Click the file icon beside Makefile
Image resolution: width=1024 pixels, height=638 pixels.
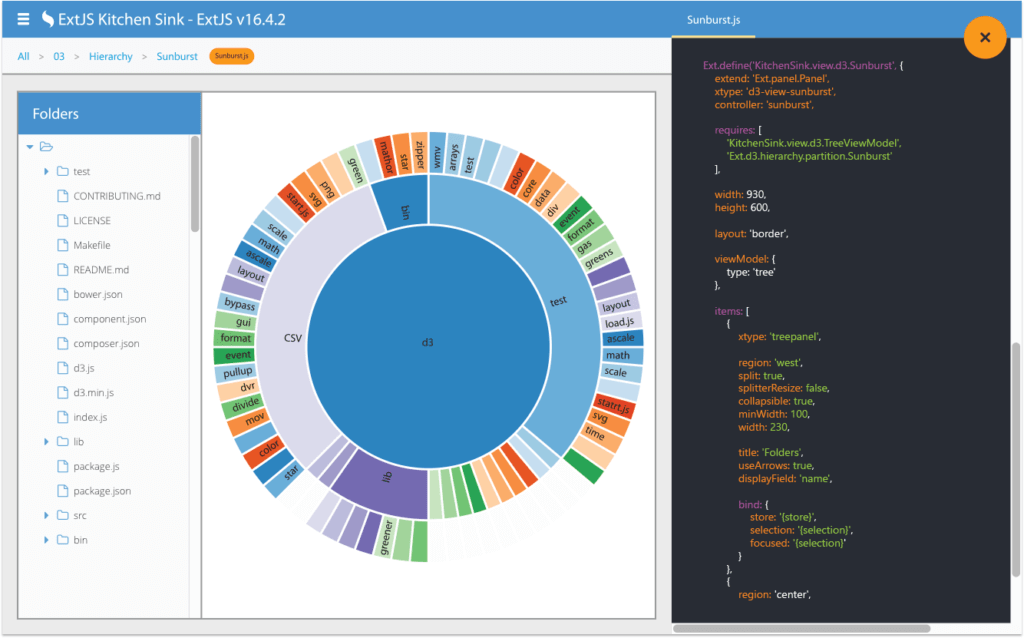[61, 245]
